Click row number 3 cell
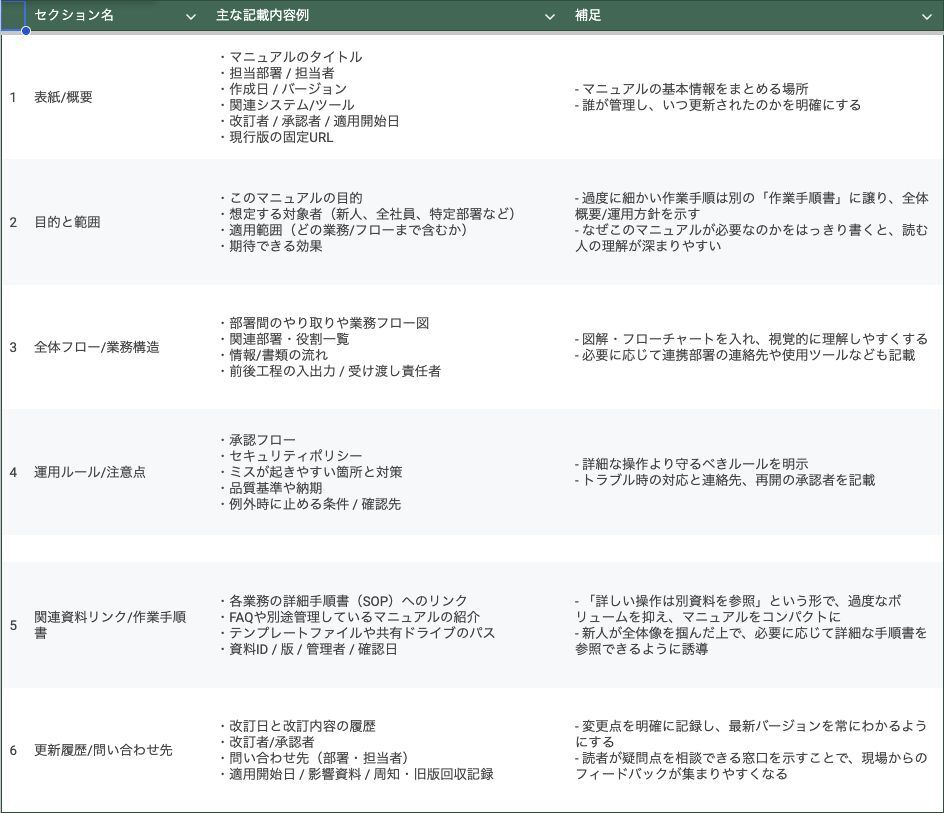The width and height of the screenshot is (944, 813). click(x=13, y=347)
